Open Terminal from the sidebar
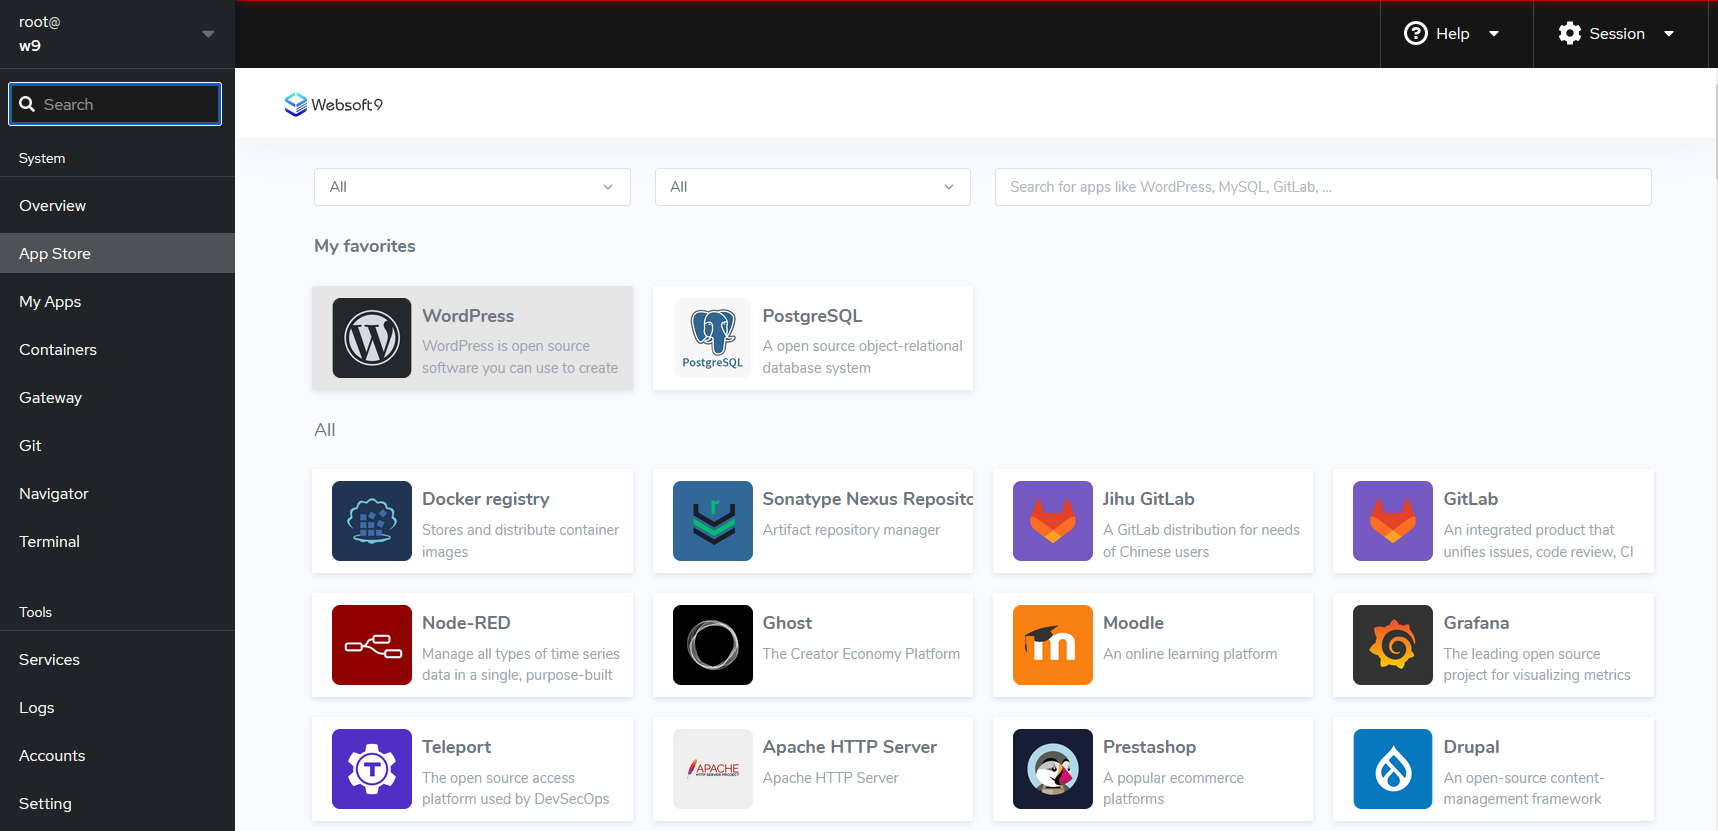 (x=49, y=542)
